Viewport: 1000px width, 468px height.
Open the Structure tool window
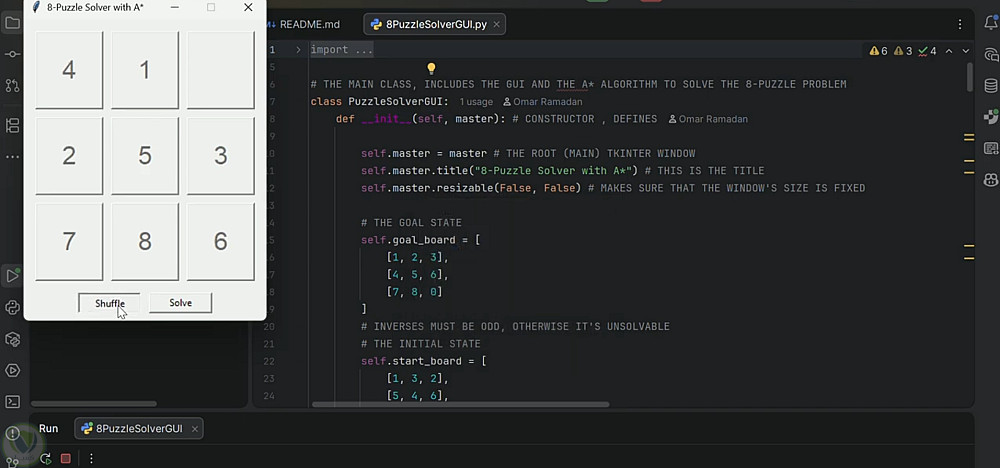12,125
